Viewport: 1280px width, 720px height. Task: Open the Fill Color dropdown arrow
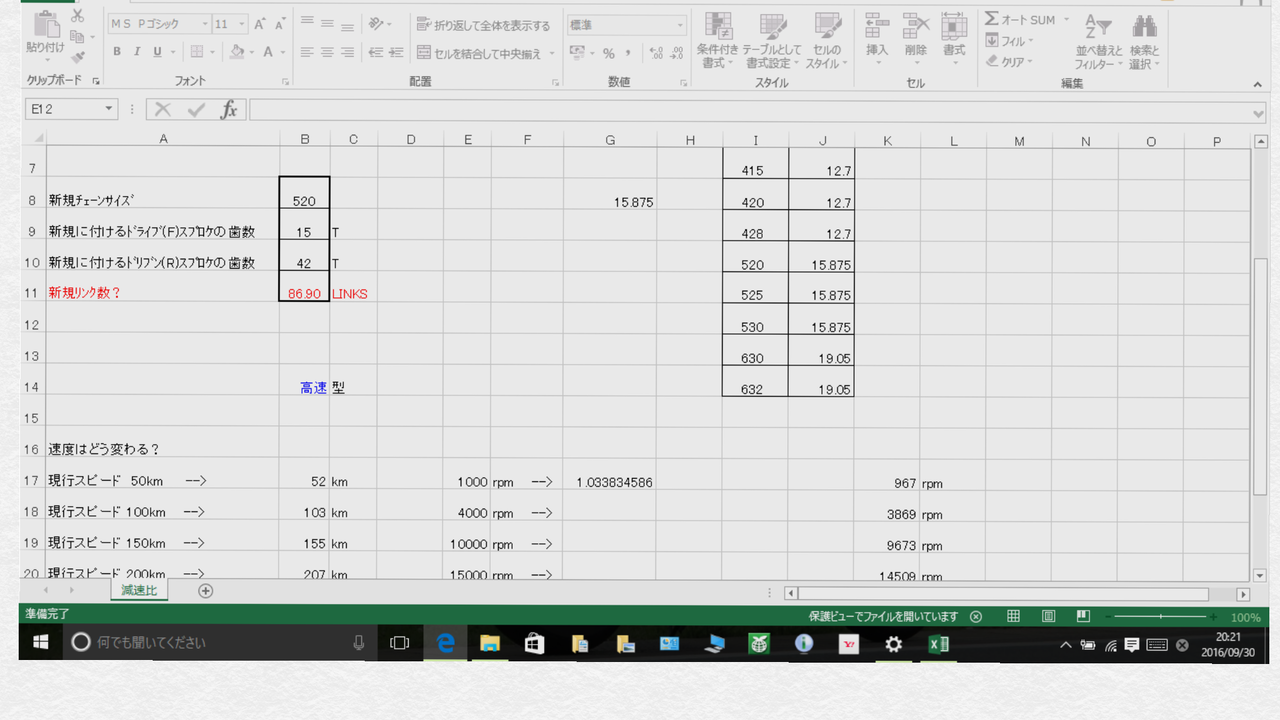coord(251,52)
